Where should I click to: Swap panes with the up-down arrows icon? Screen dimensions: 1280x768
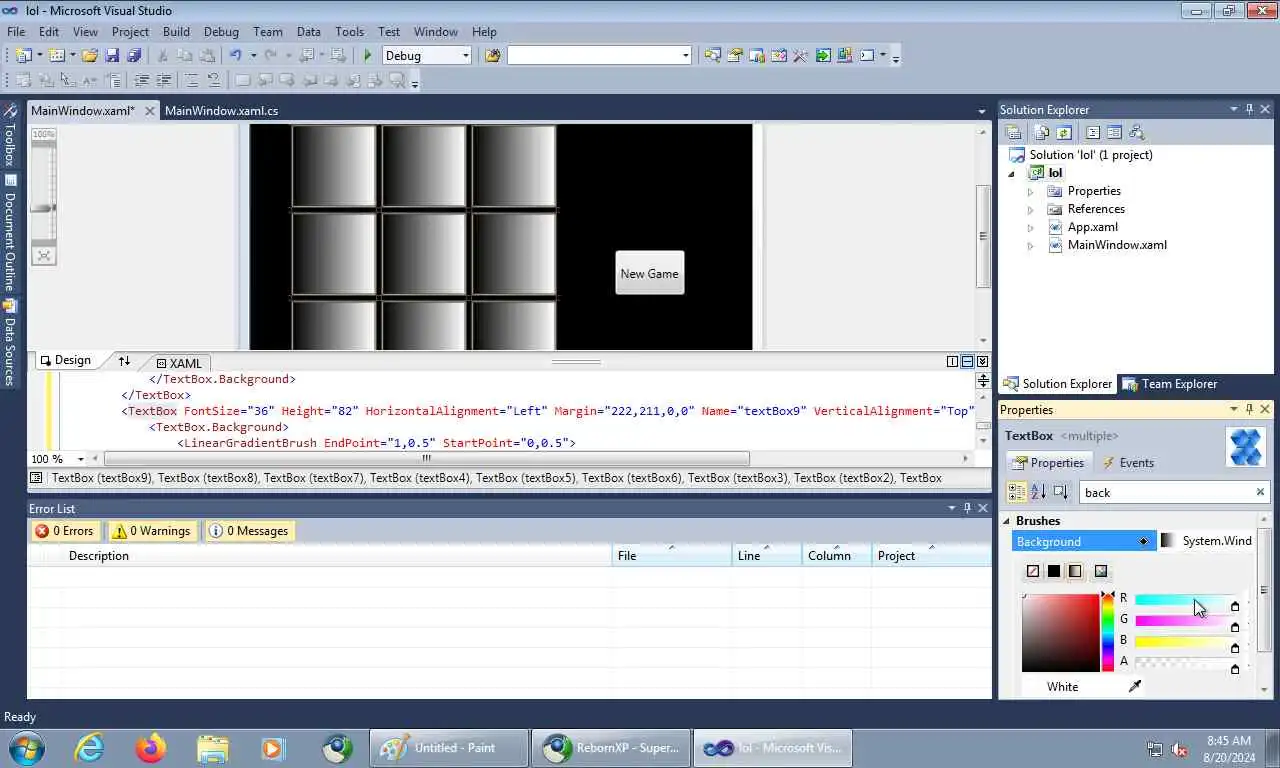click(x=124, y=361)
